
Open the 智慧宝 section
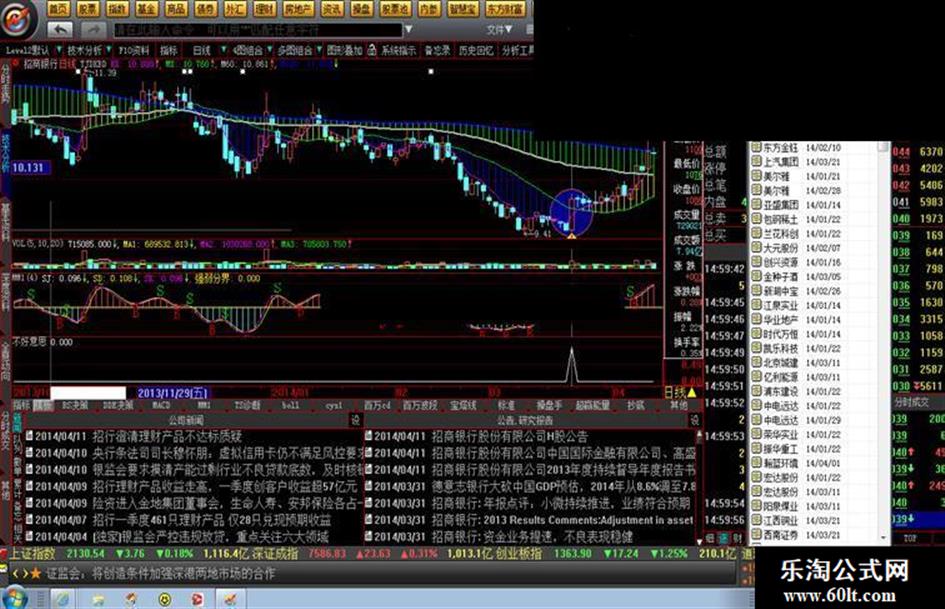coord(463,9)
